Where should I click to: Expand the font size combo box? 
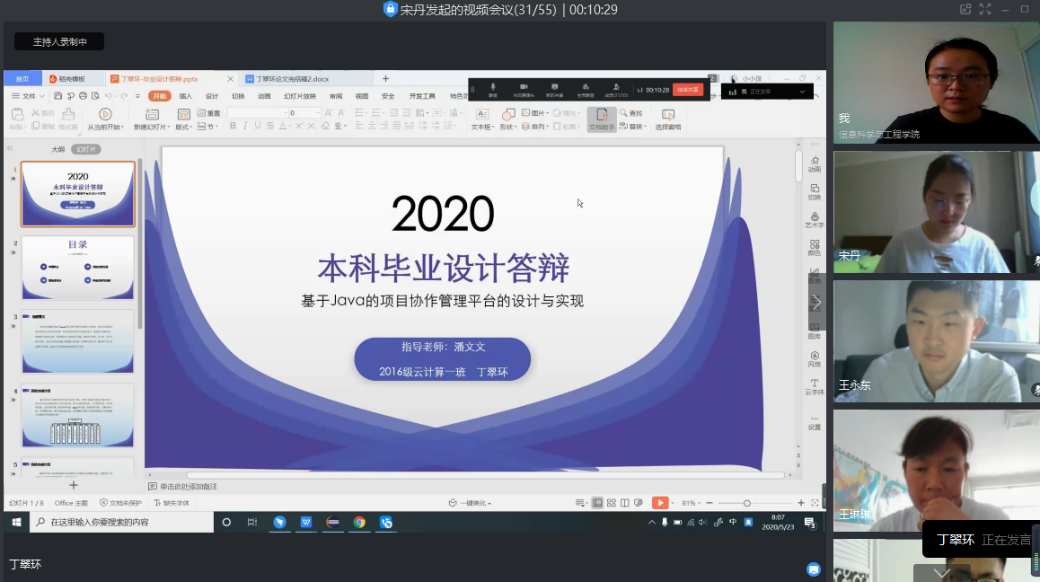(x=317, y=113)
